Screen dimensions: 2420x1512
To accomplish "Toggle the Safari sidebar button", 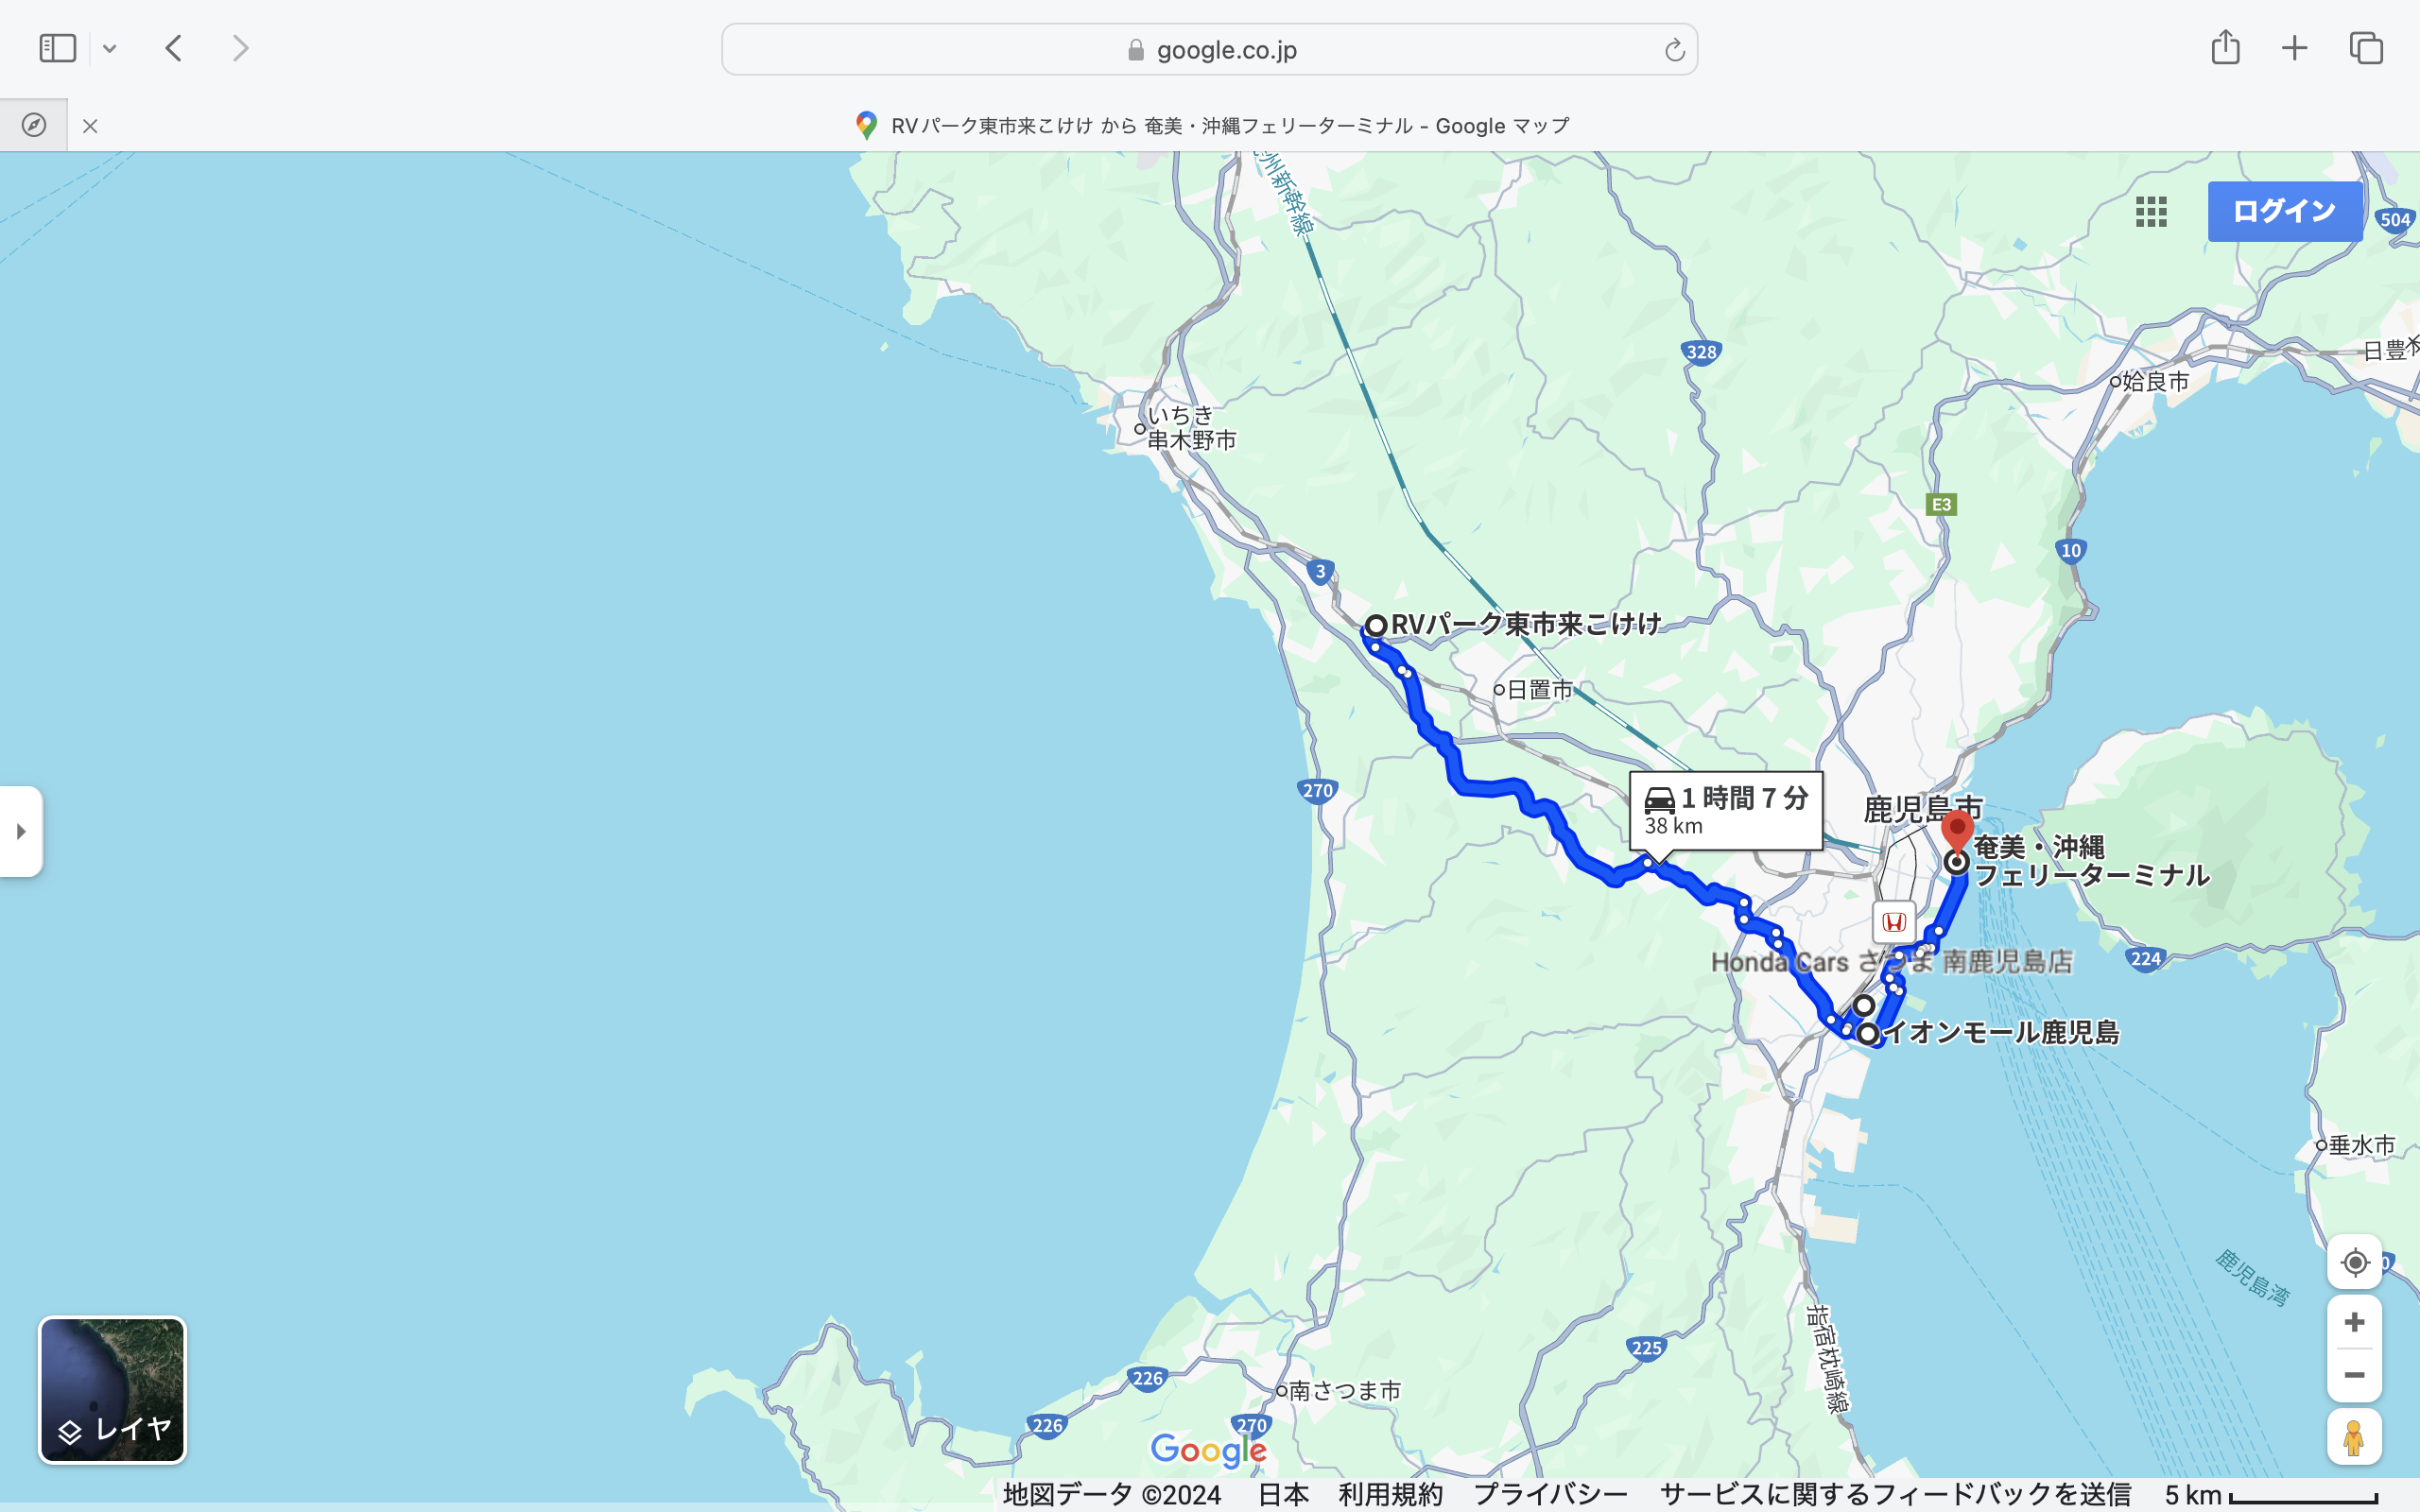I will [57, 48].
